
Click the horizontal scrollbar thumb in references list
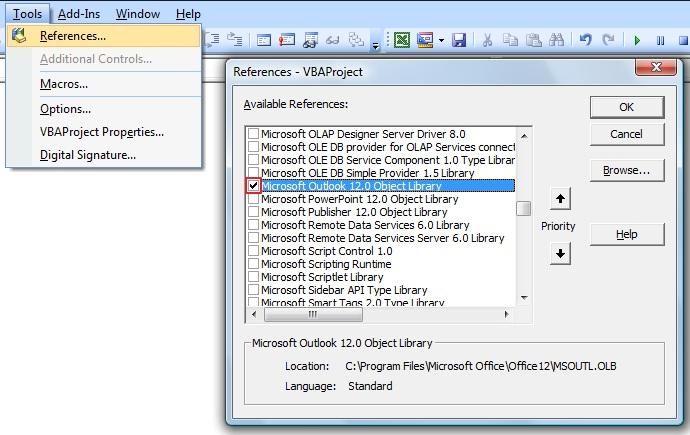[x=313, y=314]
